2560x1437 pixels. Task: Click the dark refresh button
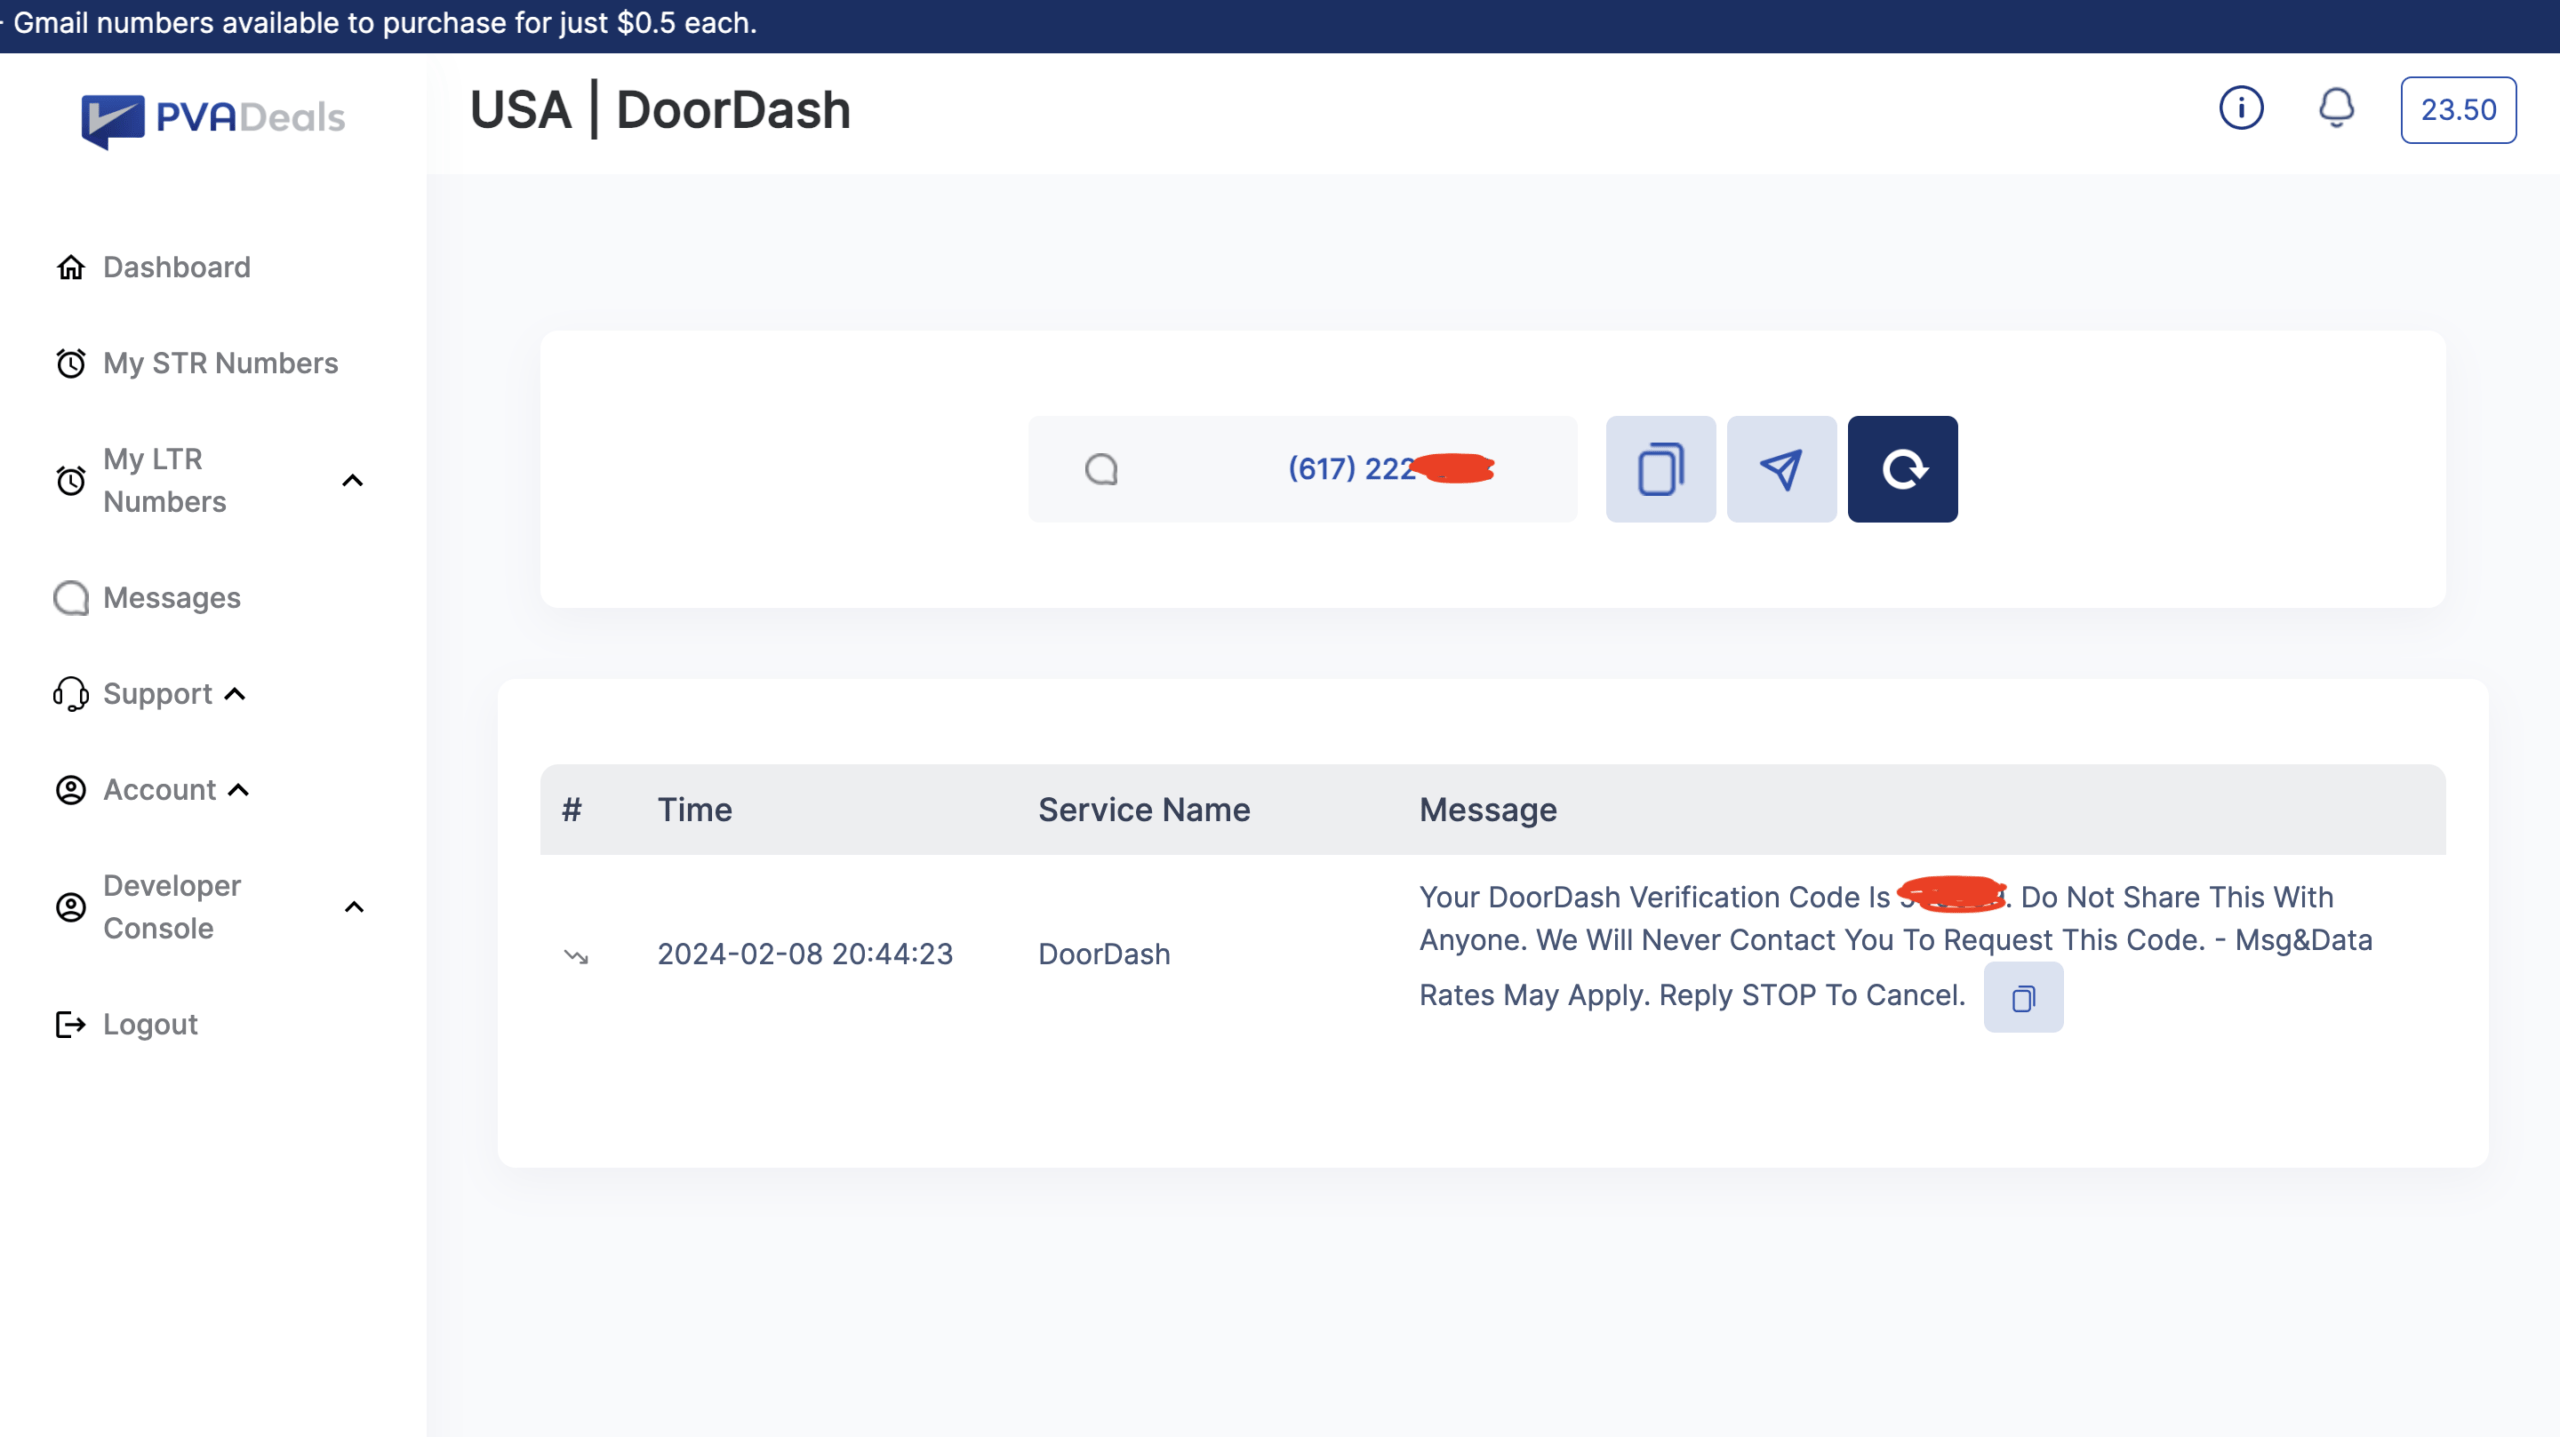1902,469
